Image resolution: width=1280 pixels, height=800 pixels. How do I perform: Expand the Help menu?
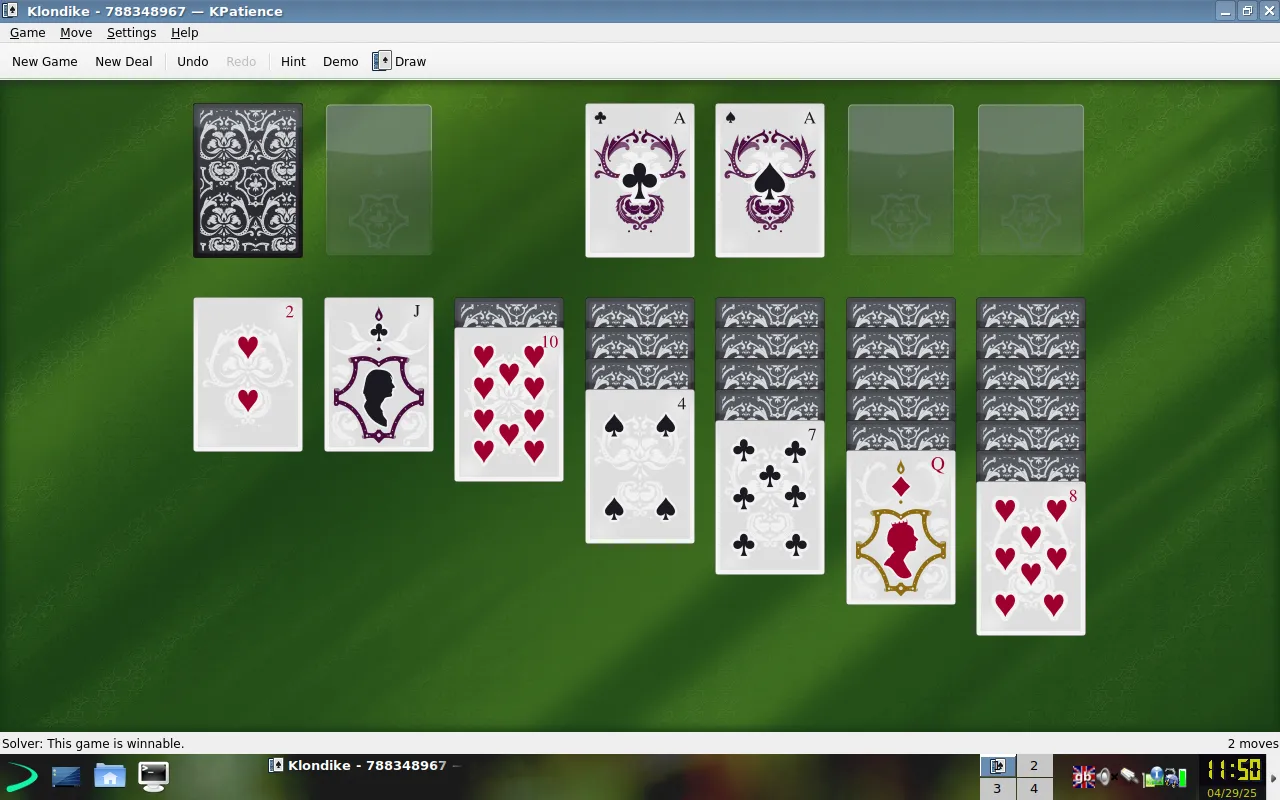click(184, 33)
